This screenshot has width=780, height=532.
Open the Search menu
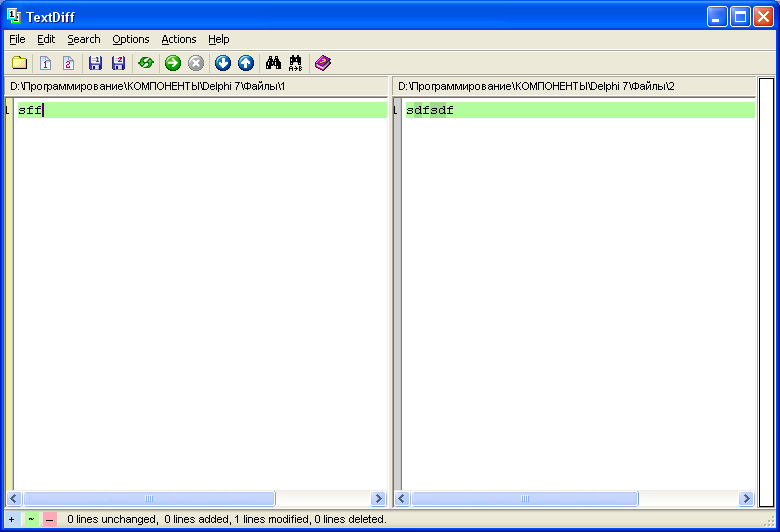click(84, 39)
